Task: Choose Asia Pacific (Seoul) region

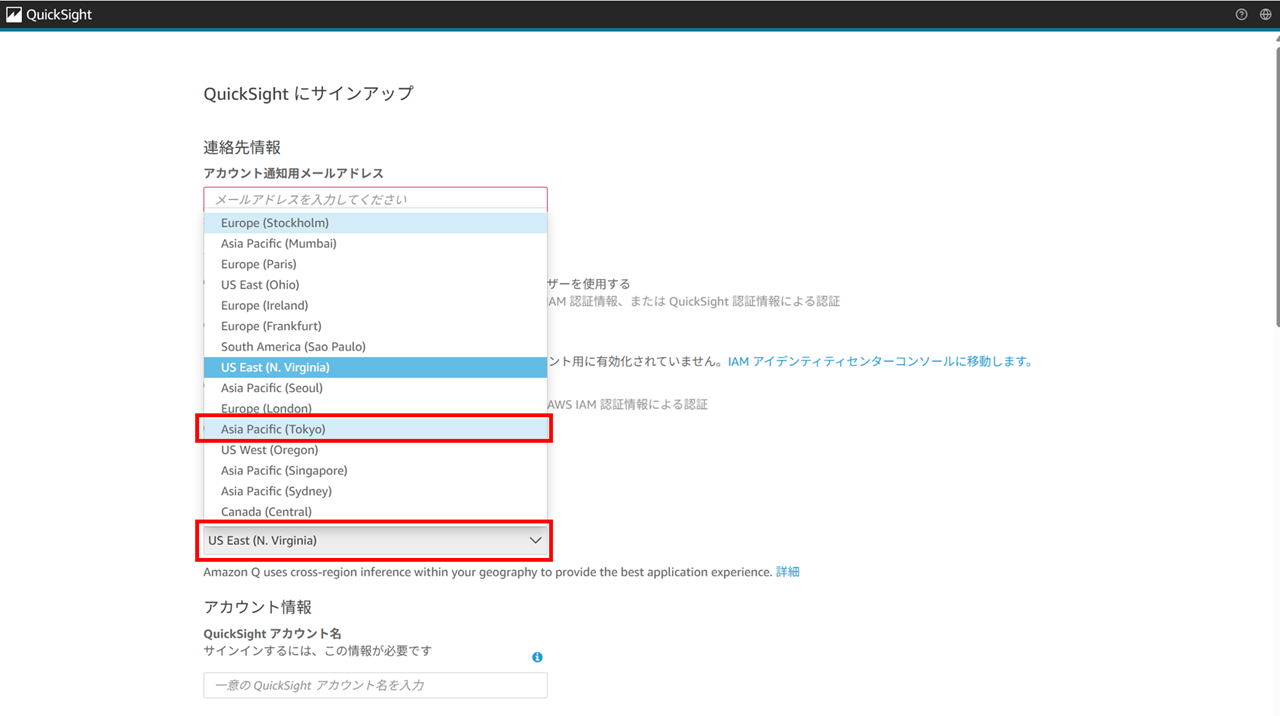Action: click(x=375, y=388)
